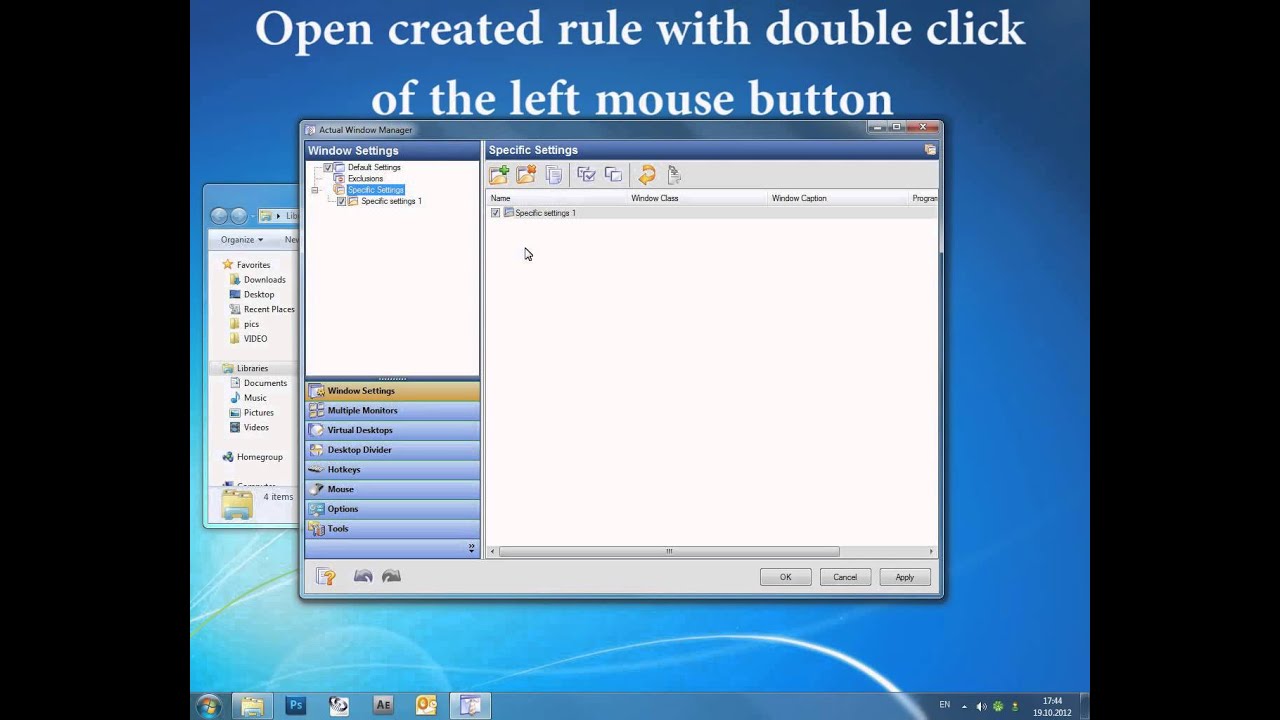Switch to the Desktop Divider section
This screenshot has height=720, width=1280.
pyautogui.click(x=392, y=450)
